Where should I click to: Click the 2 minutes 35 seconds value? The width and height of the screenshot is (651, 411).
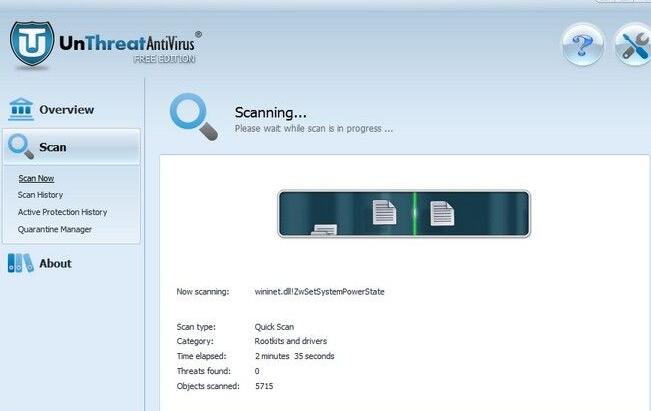point(294,356)
